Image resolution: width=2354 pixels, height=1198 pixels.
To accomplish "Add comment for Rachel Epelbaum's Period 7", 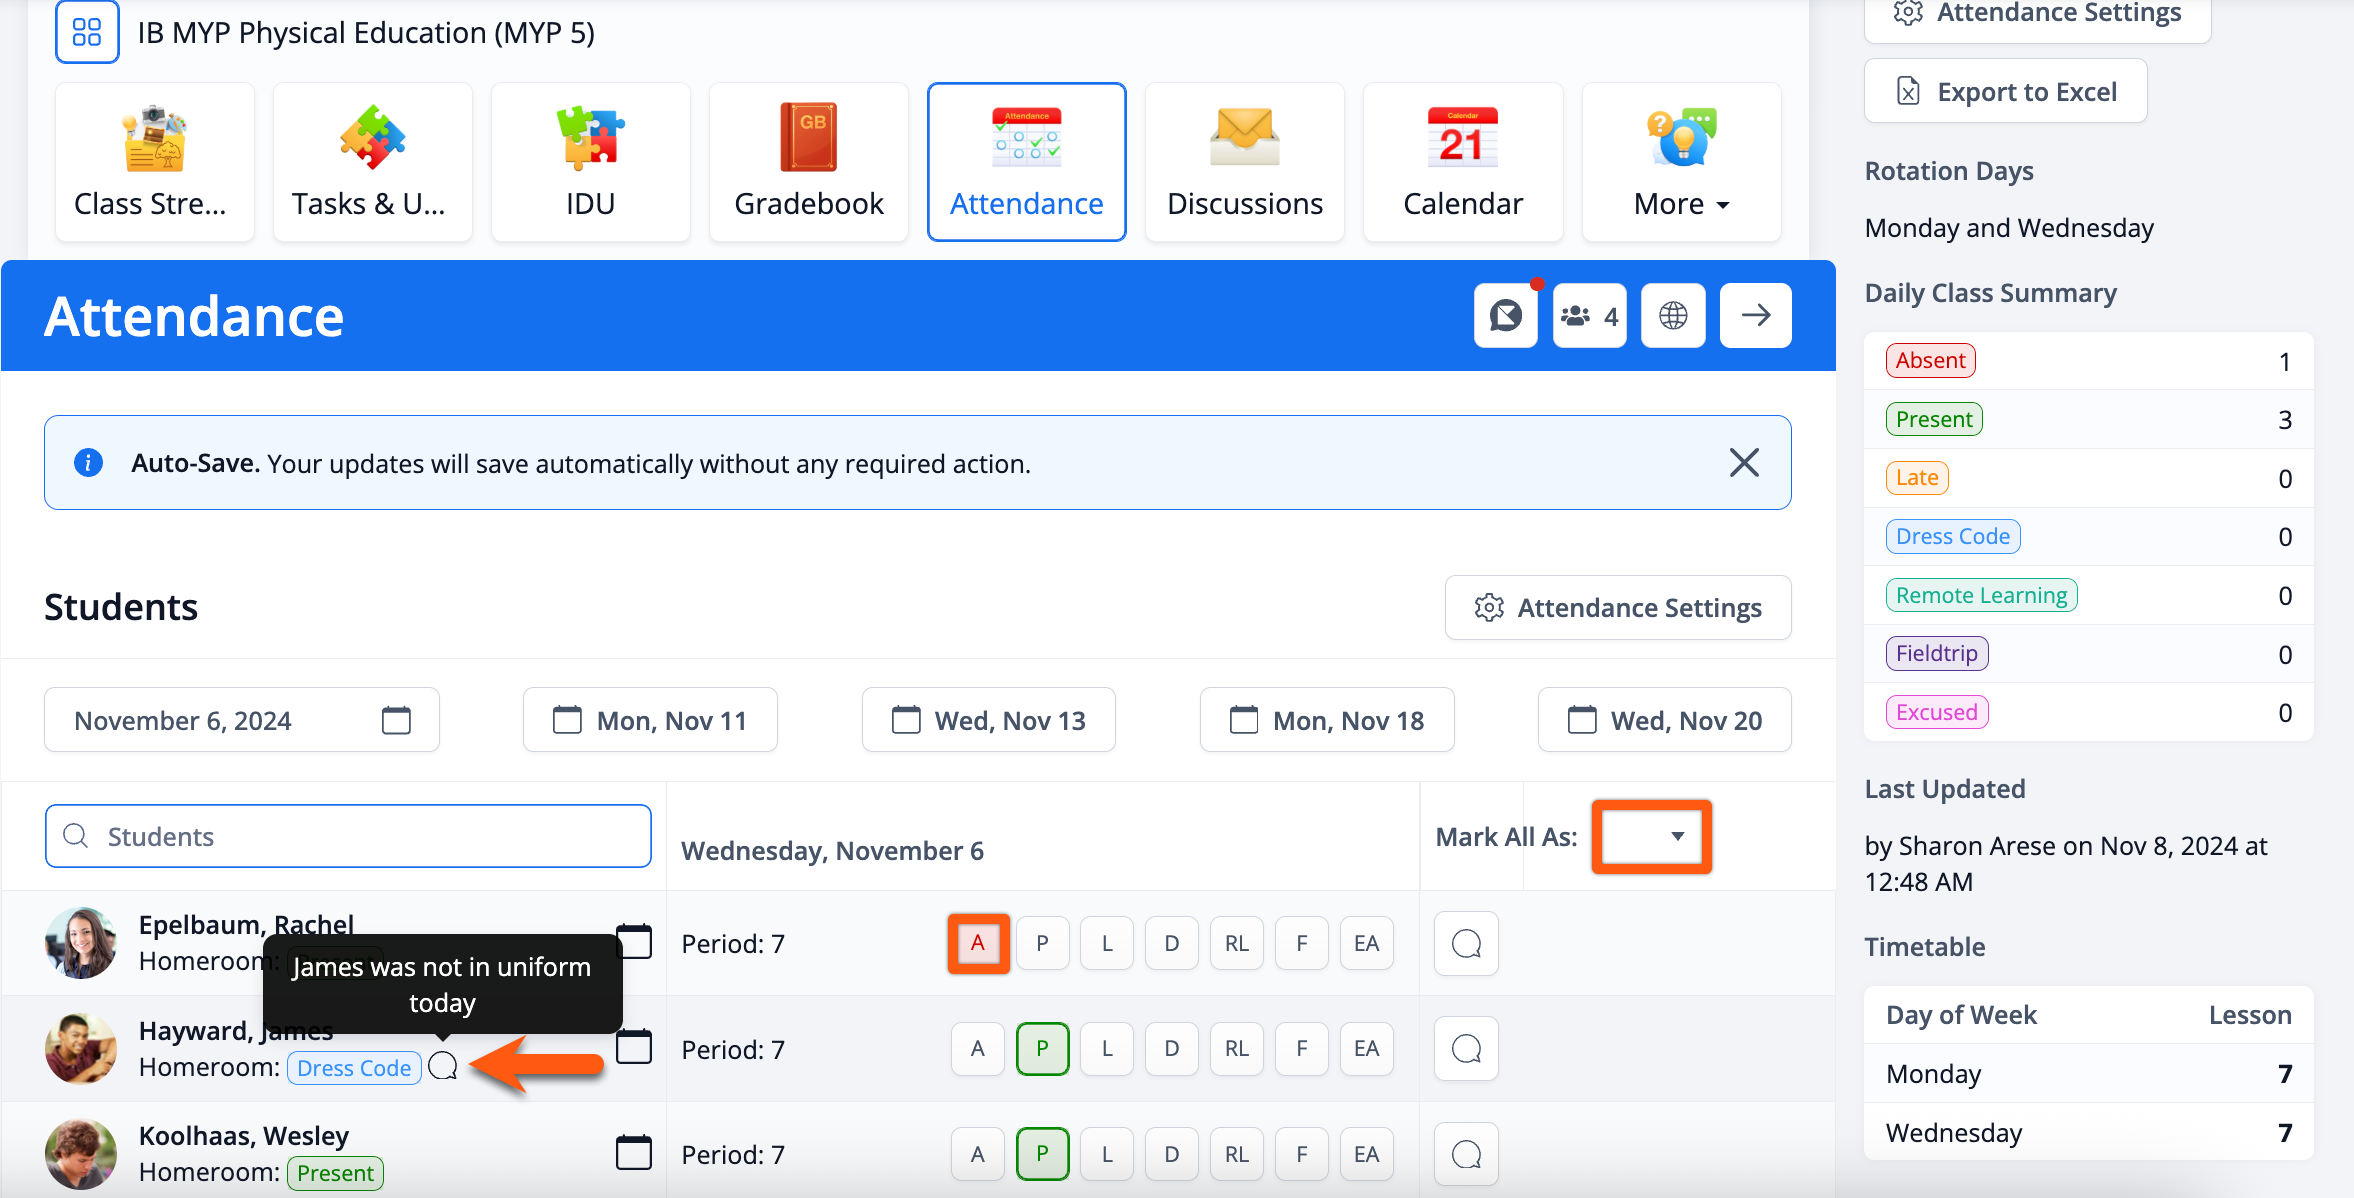I will point(1466,943).
